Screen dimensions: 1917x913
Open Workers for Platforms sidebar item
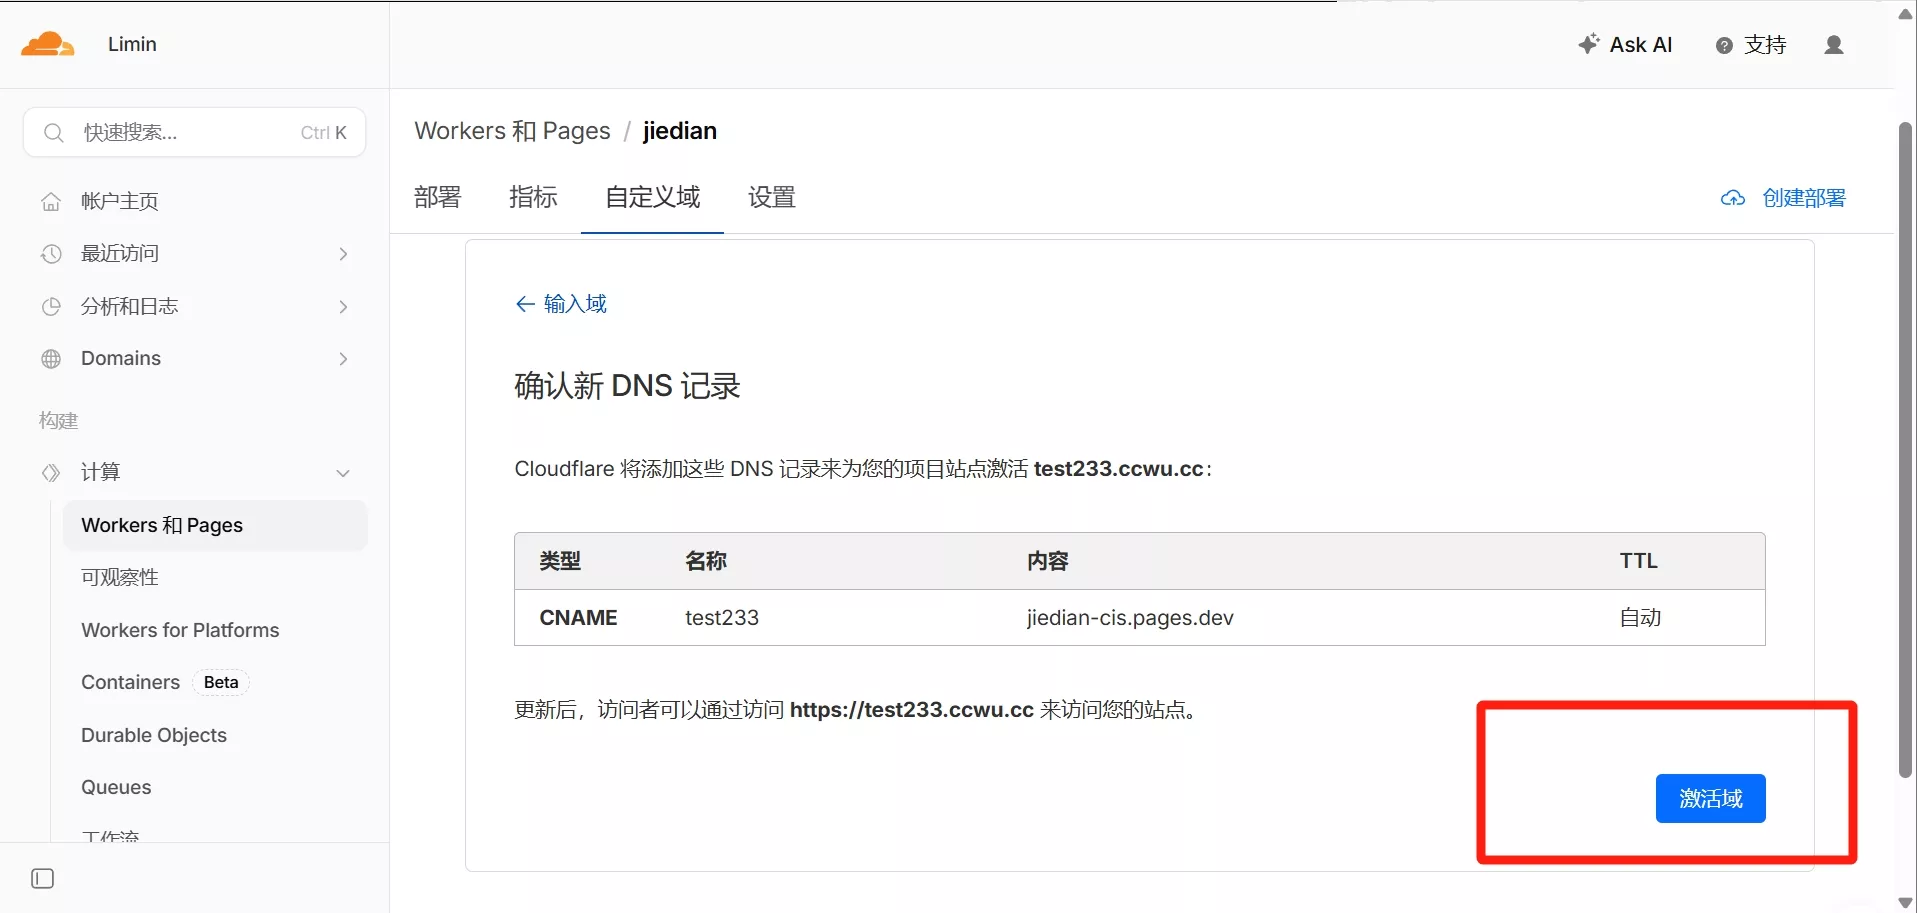click(x=180, y=630)
